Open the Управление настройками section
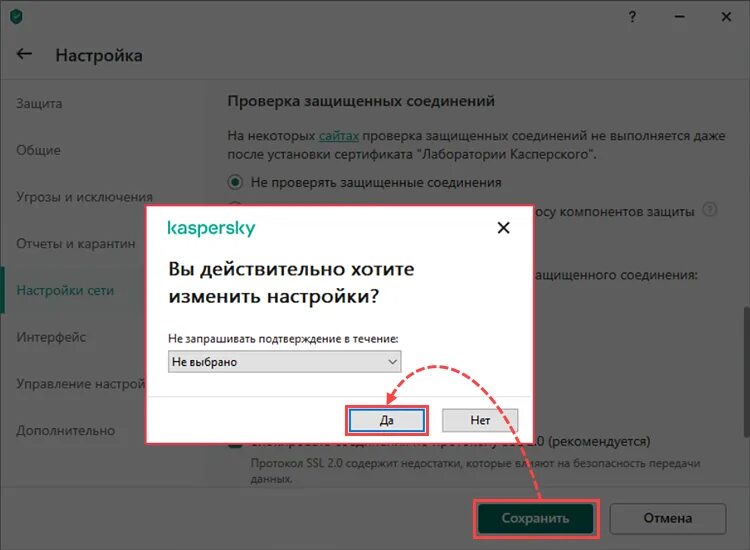The image size is (750, 550). point(80,384)
